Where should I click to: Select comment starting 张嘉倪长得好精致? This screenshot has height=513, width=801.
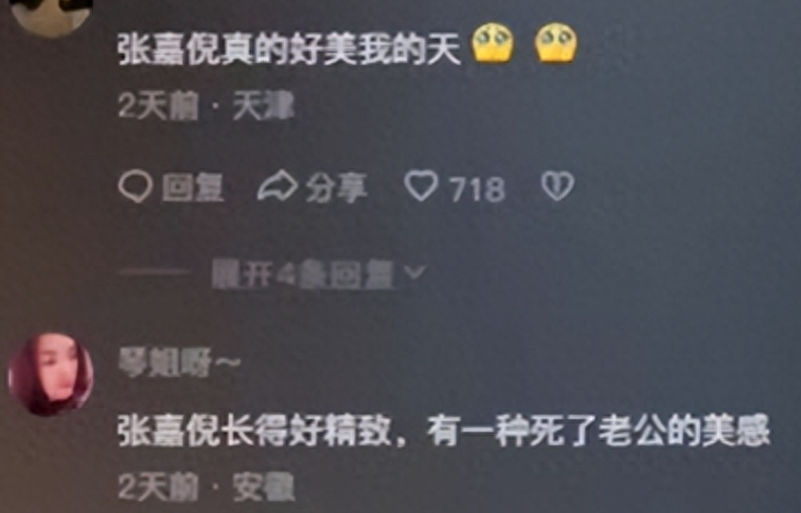444,432
